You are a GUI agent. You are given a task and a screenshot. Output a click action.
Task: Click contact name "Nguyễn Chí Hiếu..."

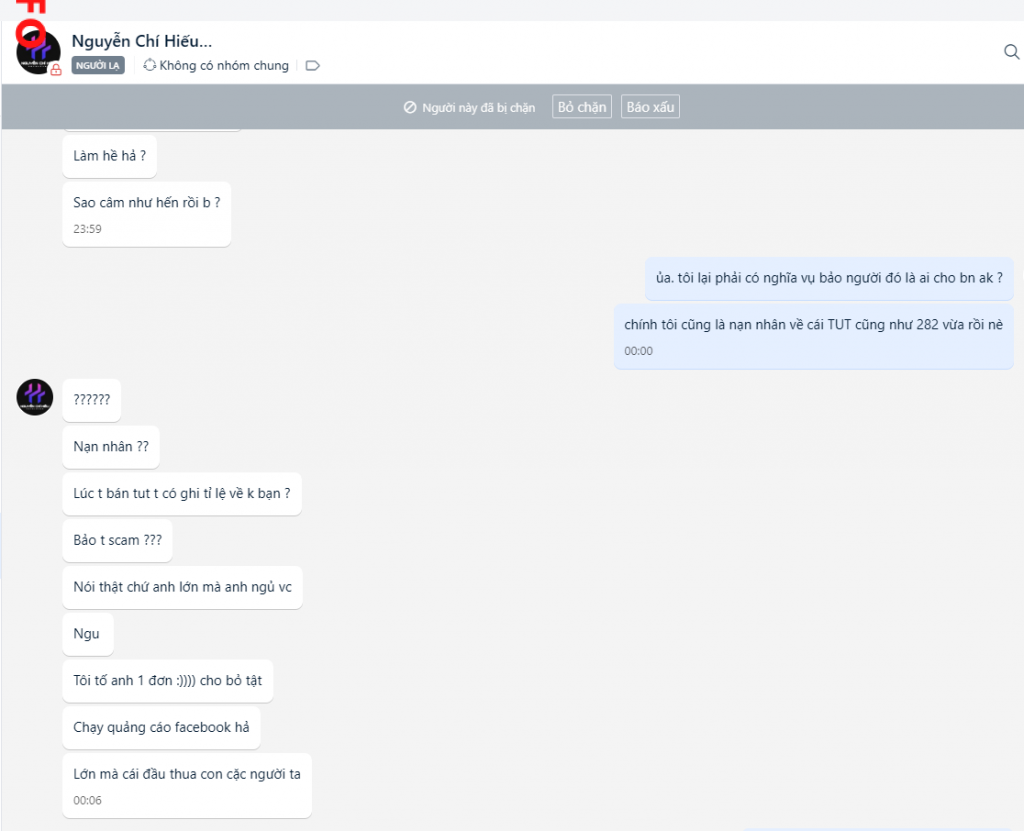141,41
